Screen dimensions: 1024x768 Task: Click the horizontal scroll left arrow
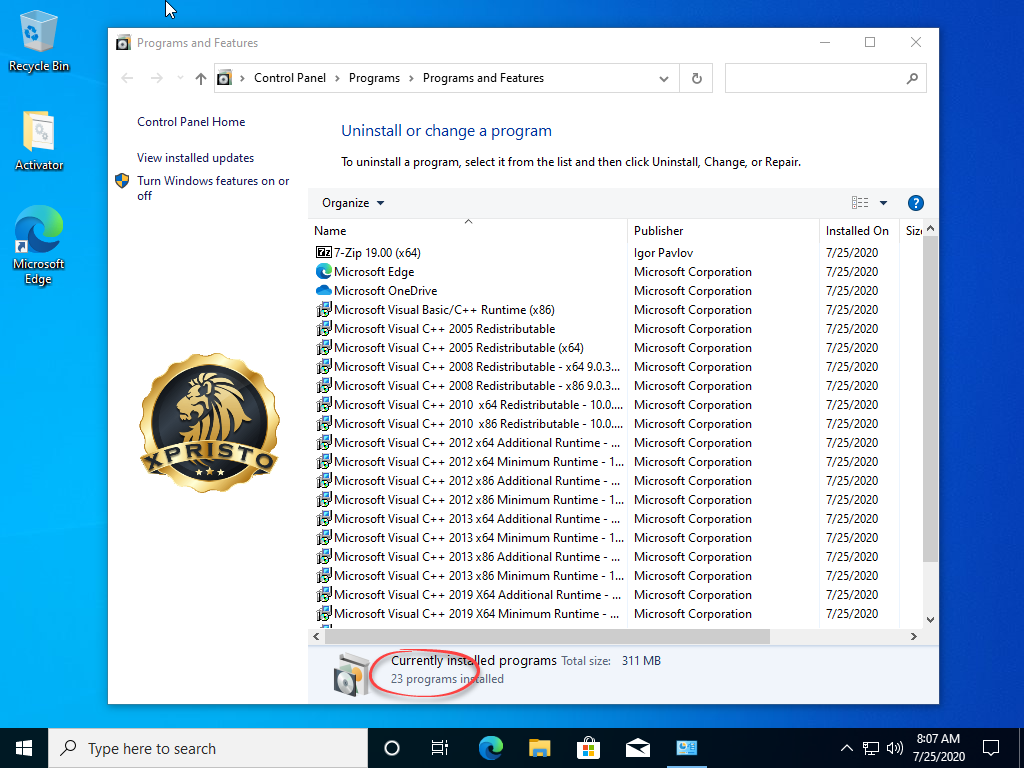pos(317,636)
